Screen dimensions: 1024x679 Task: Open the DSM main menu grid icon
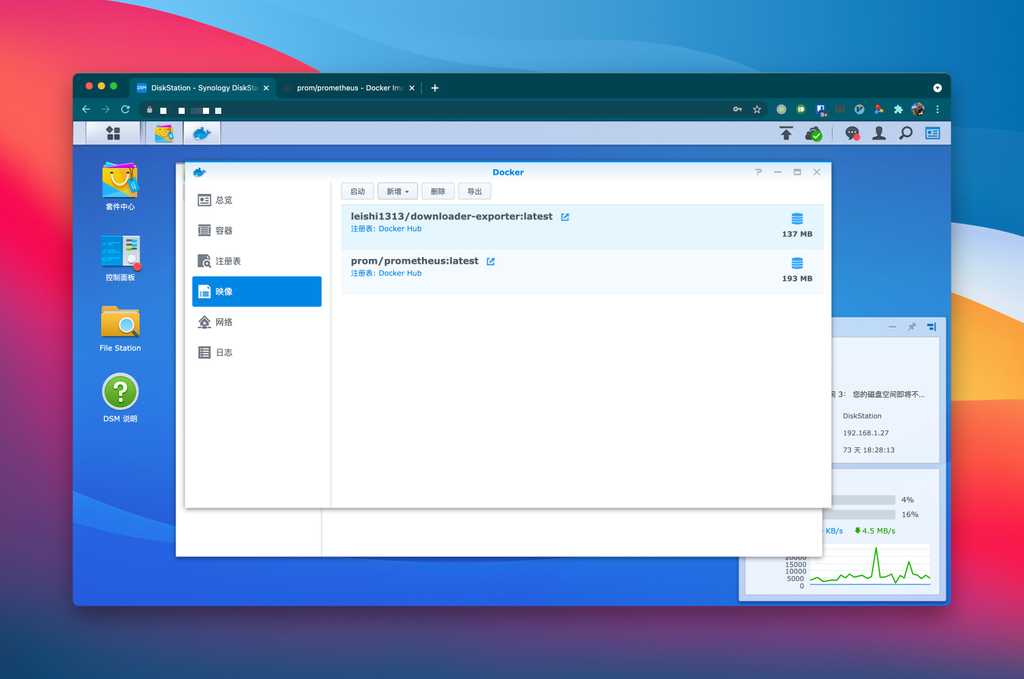click(113, 133)
